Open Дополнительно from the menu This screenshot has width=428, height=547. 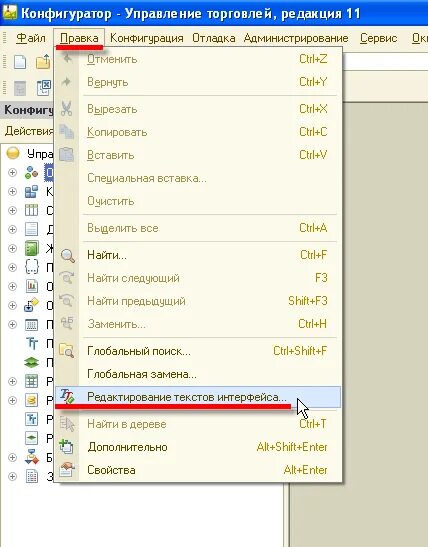point(198,447)
